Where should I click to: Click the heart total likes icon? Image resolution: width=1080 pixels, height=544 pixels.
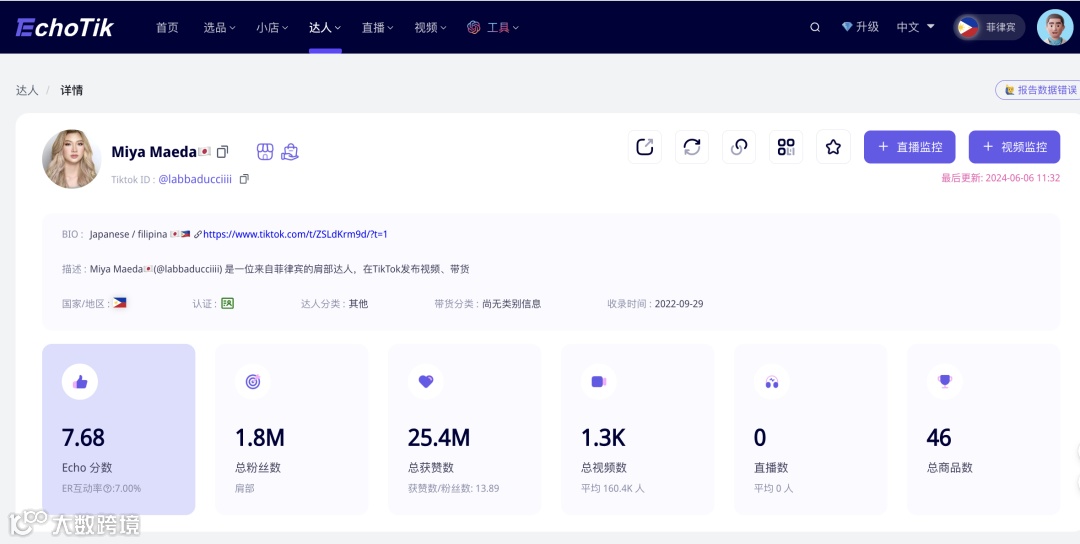click(426, 381)
